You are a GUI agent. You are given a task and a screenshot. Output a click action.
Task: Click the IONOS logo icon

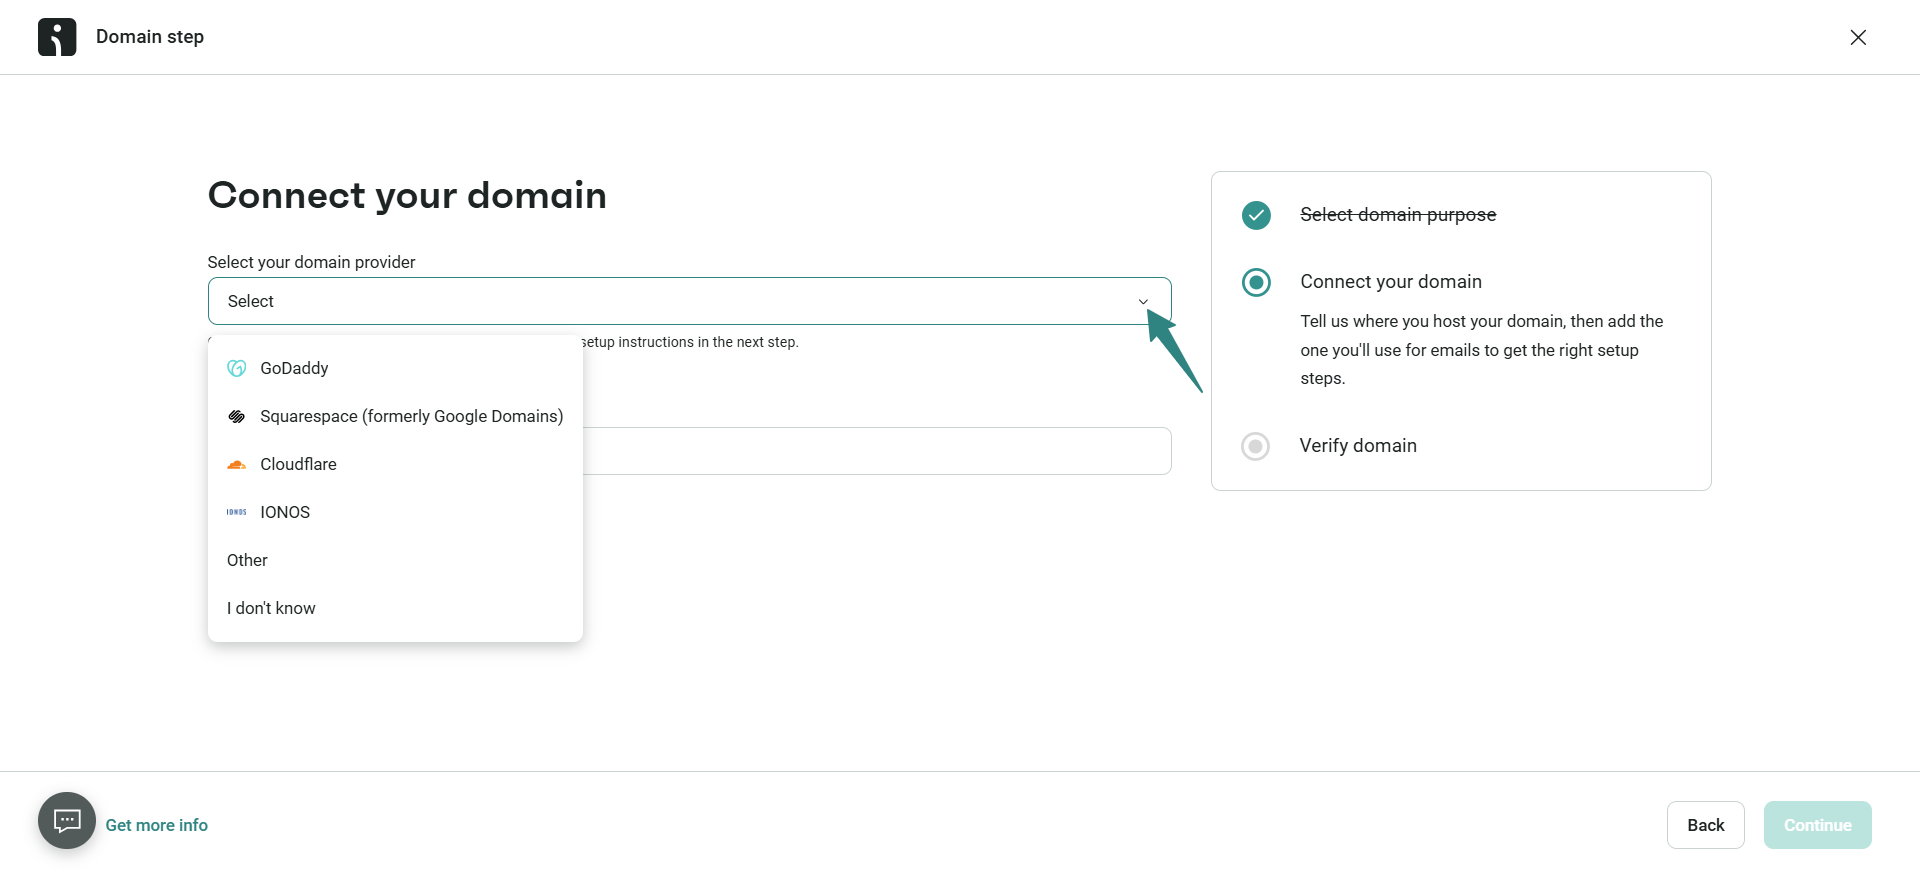coord(237,512)
